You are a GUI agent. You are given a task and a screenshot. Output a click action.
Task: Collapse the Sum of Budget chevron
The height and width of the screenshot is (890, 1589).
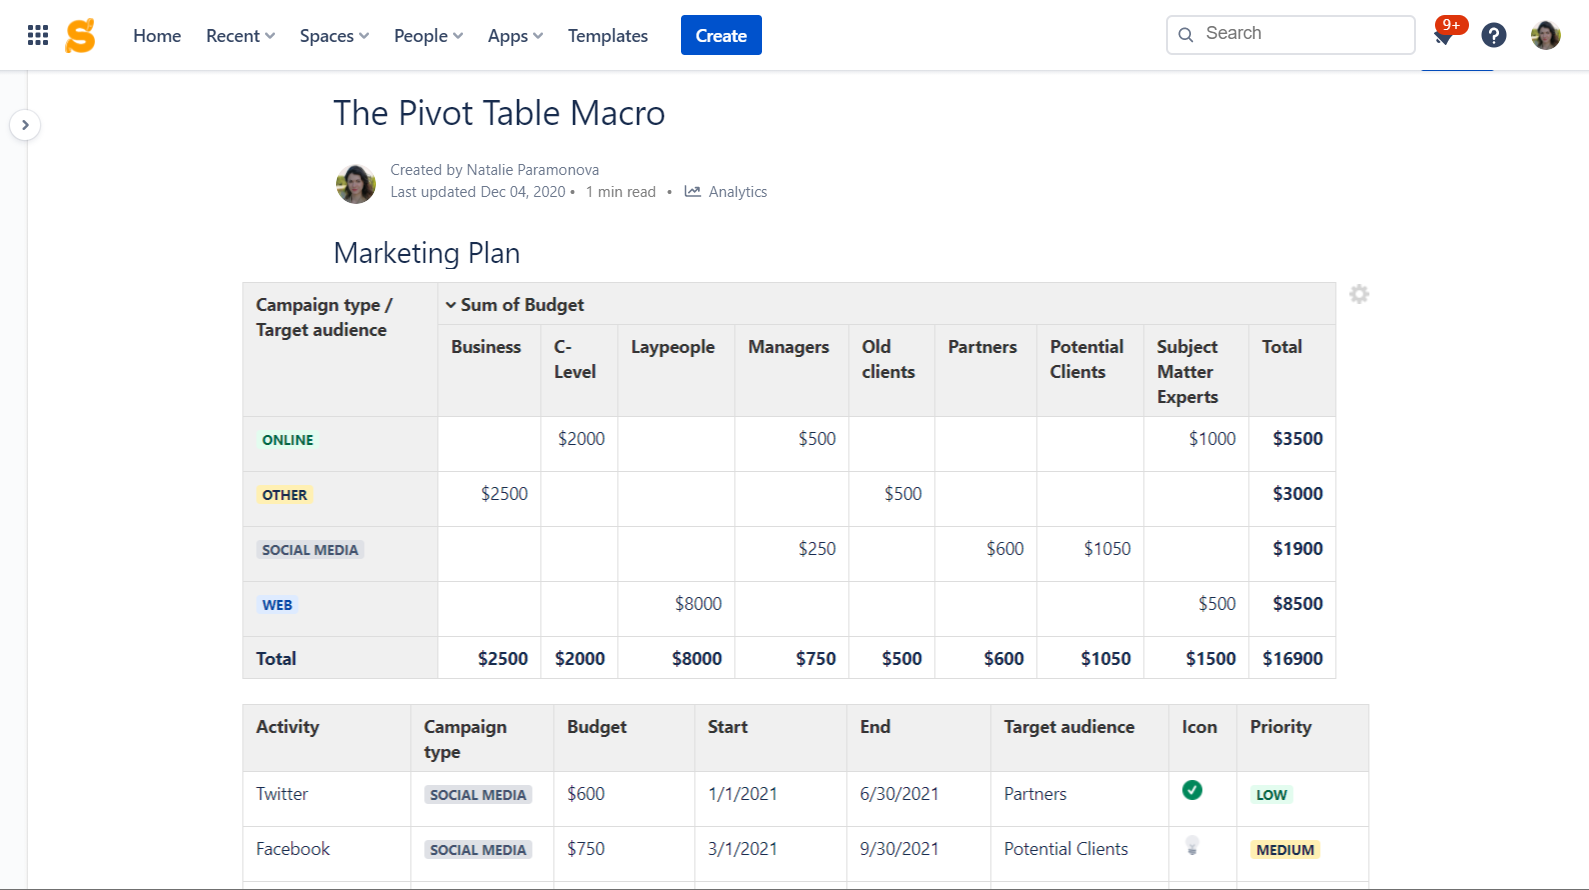451,305
